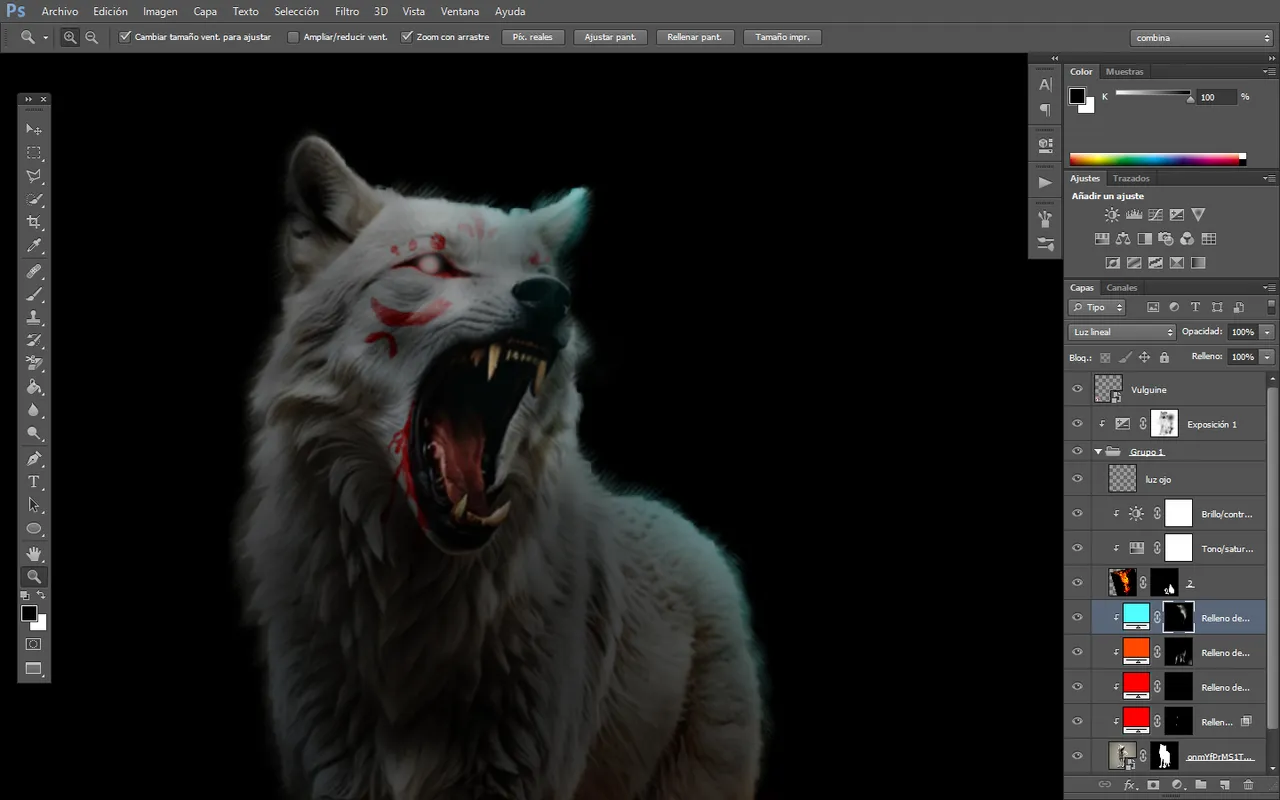Hide the luz ojo layer
The image size is (1280, 800).
click(x=1077, y=479)
